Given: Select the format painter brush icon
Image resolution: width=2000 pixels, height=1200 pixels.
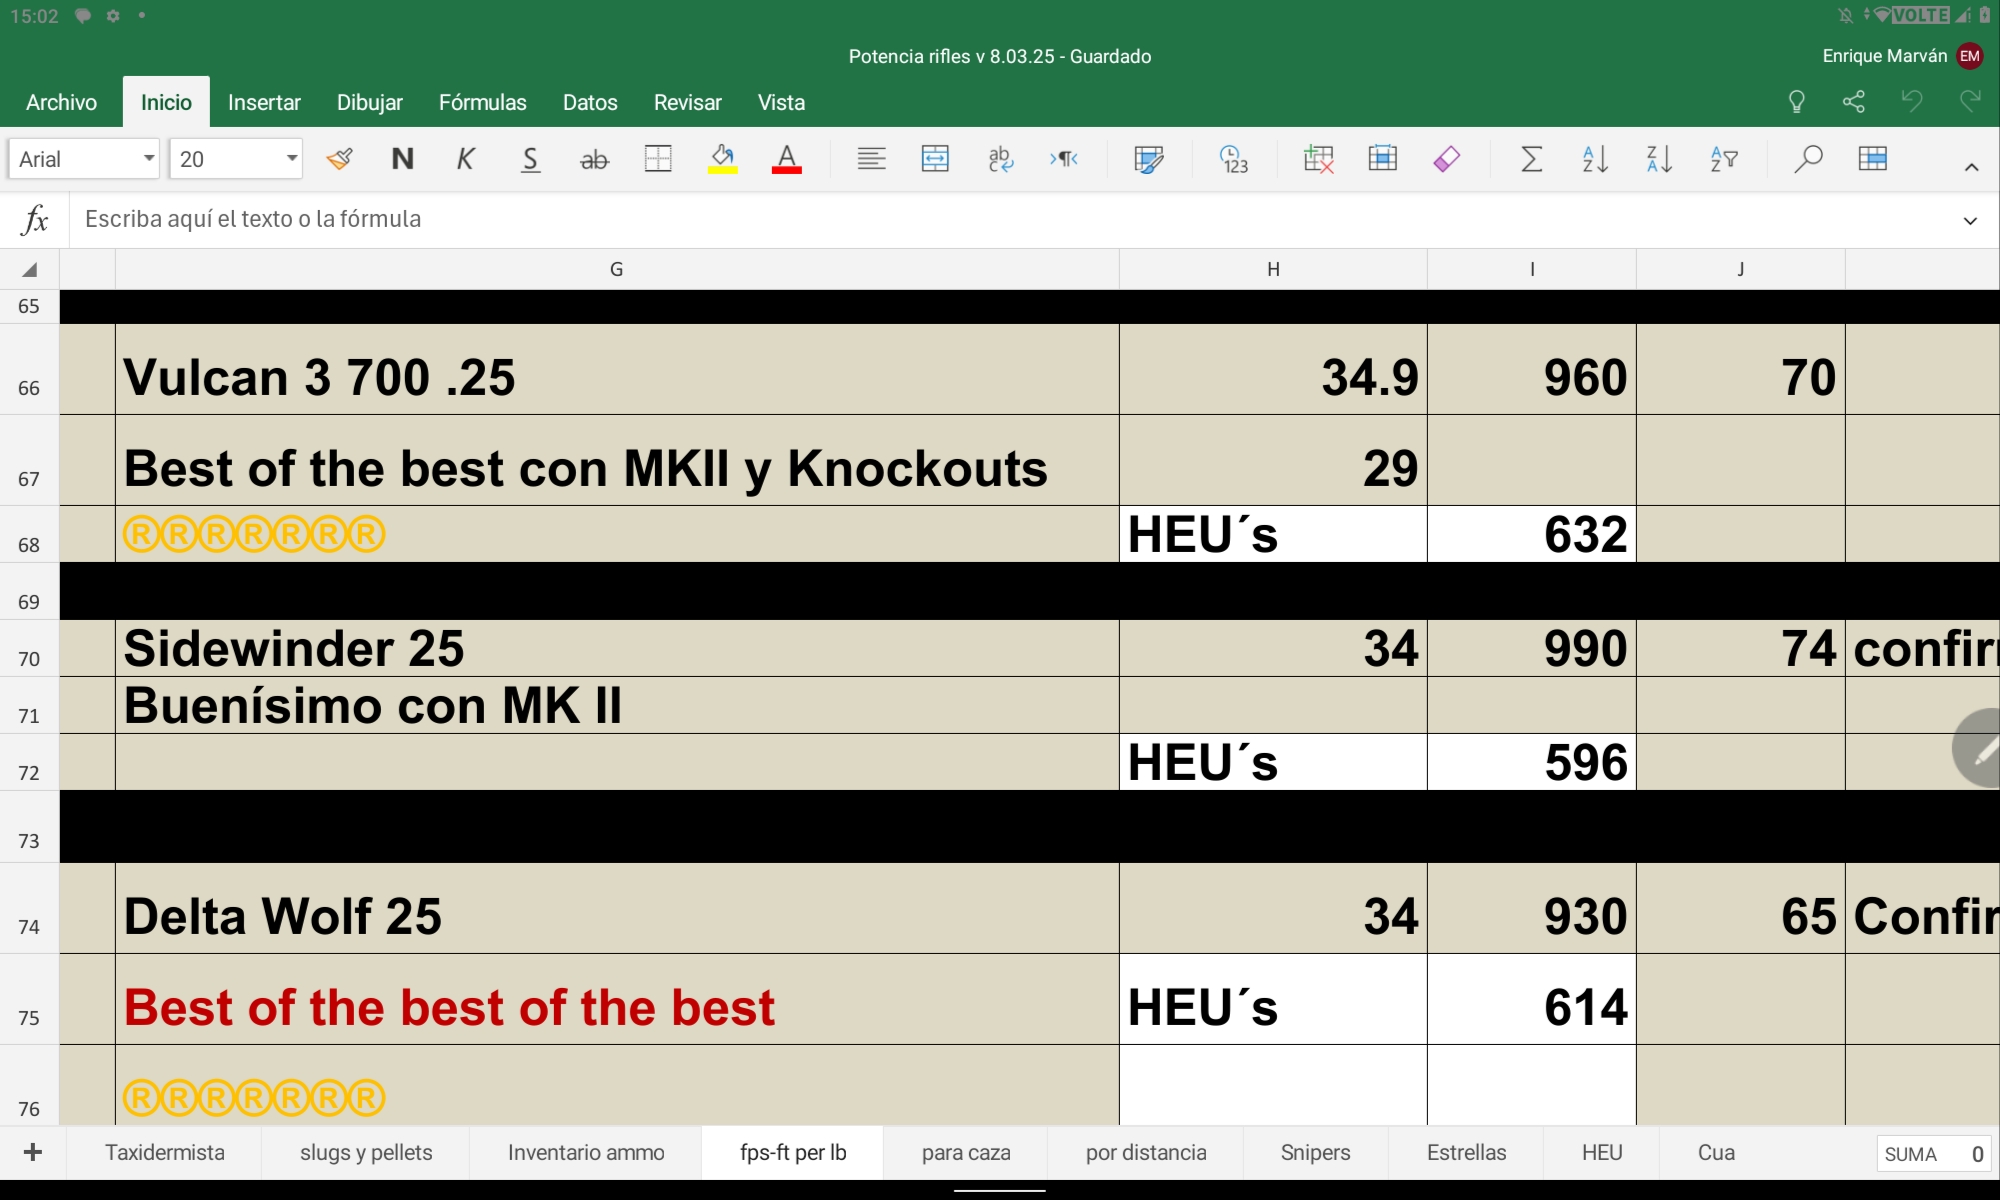Looking at the screenshot, I should [x=340, y=159].
